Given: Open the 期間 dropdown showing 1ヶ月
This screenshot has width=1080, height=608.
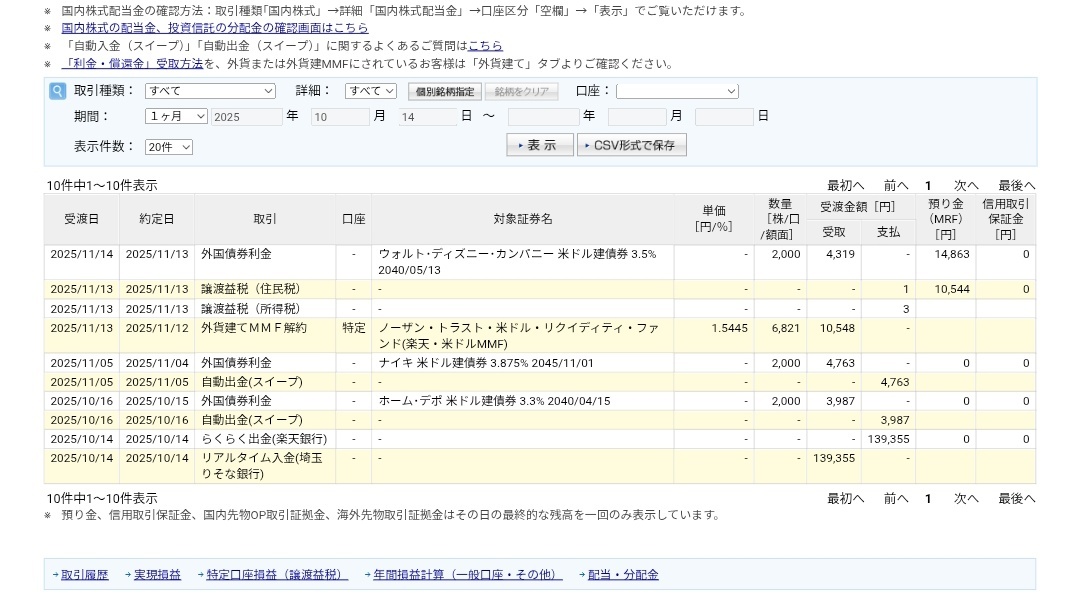Looking at the screenshot, I should tap(176, 117).
